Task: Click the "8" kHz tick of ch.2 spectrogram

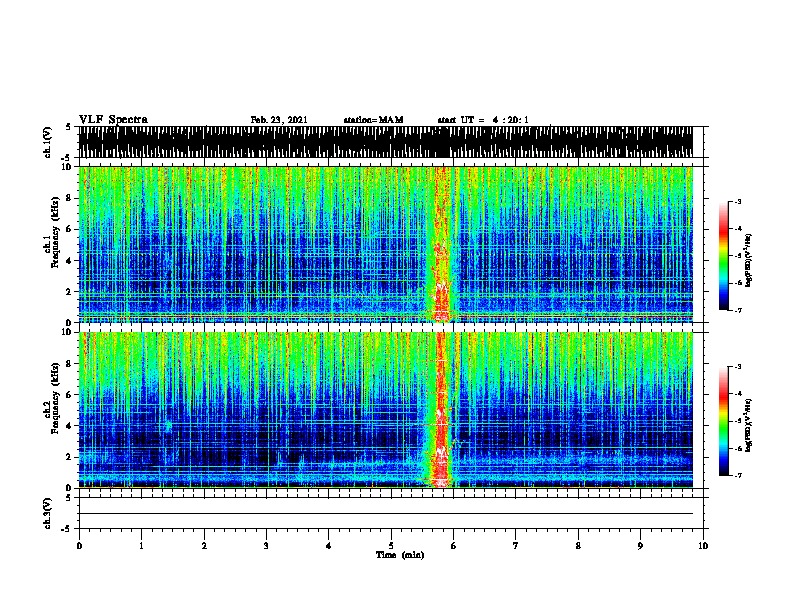Action: [69, 363]
